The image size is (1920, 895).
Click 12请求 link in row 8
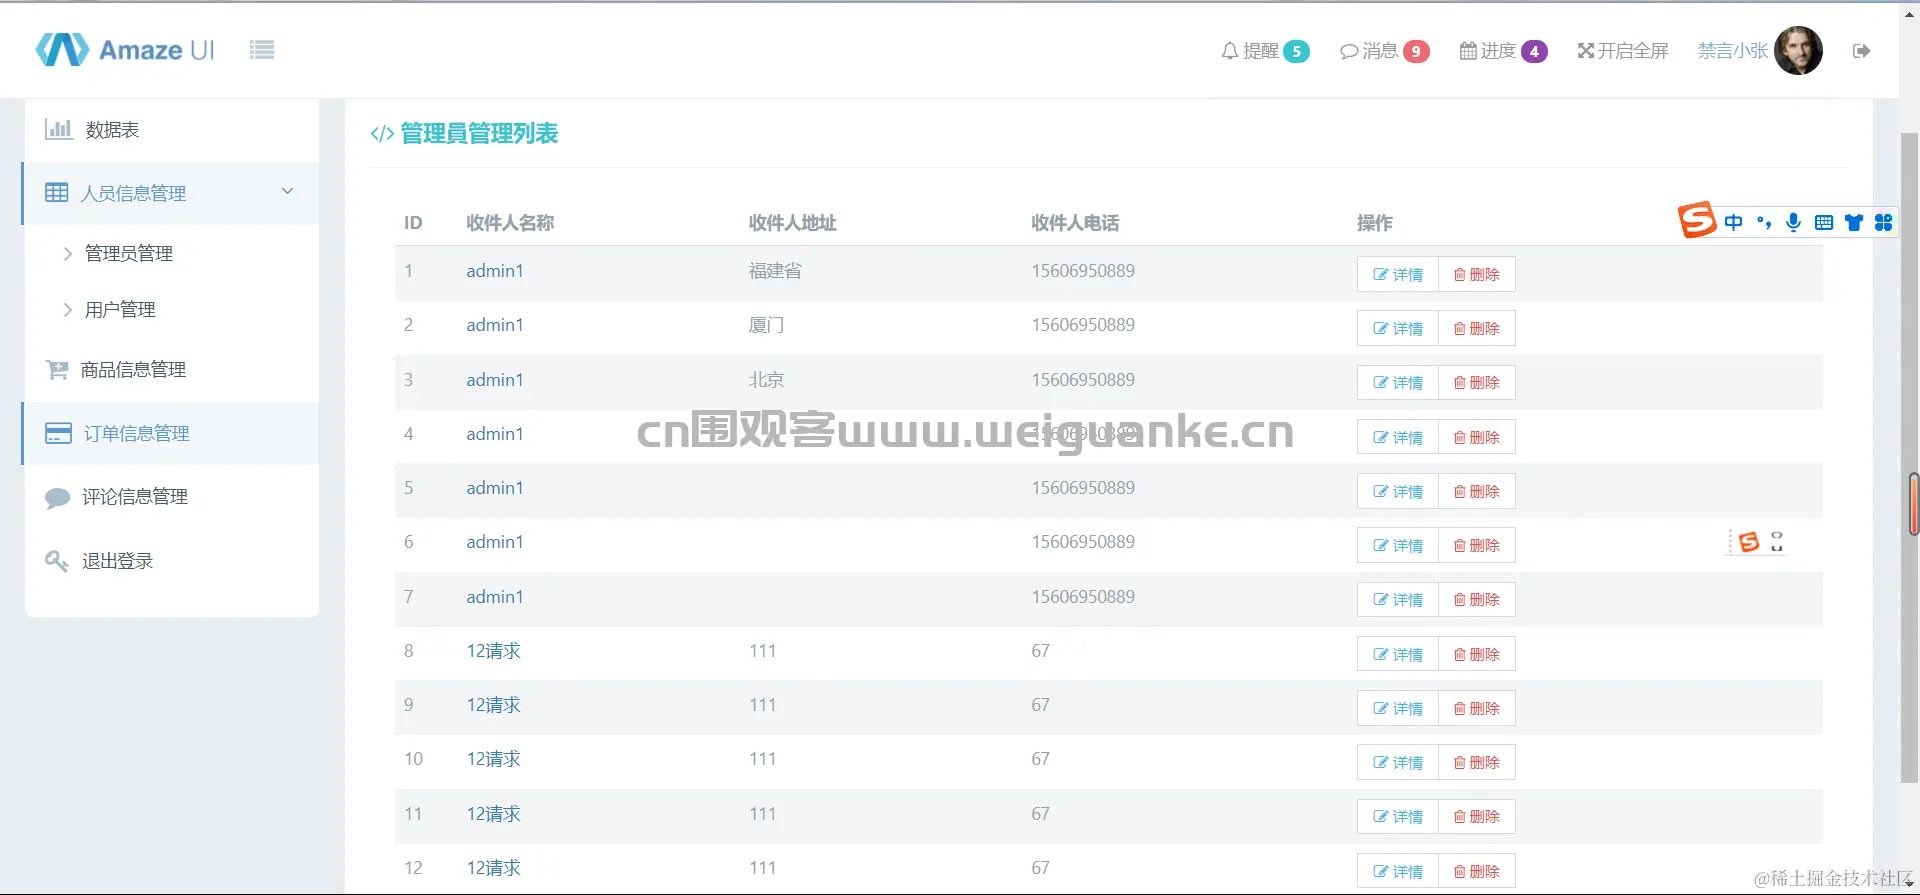point(494,651)
